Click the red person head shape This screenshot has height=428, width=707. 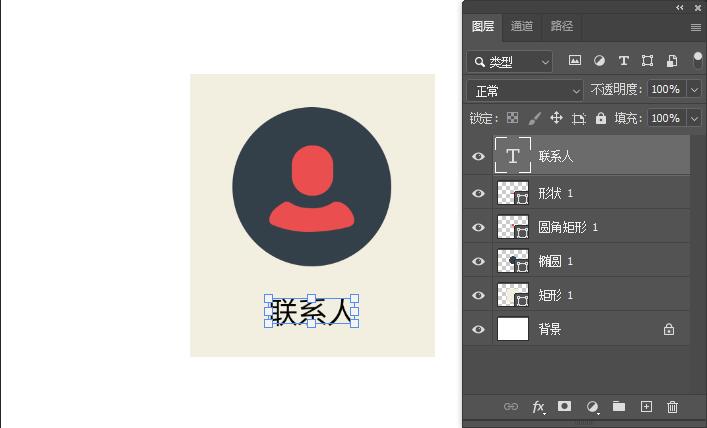pos(312,170)
